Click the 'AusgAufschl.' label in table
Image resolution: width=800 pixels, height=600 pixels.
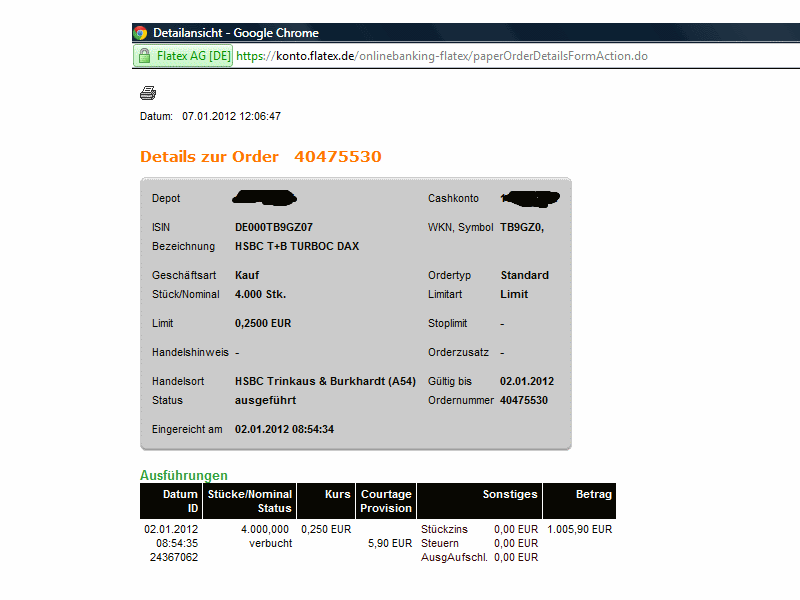click(454, 557)
